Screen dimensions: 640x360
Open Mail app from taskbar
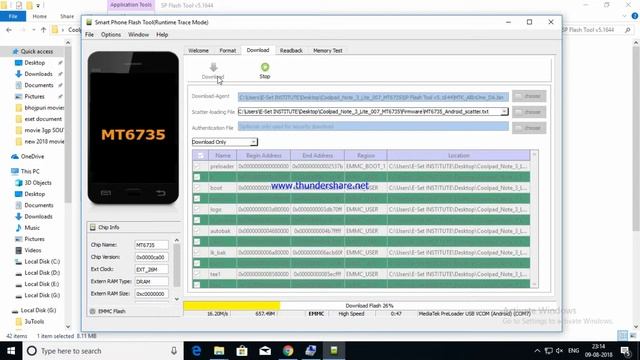click(x=265, y=351)
